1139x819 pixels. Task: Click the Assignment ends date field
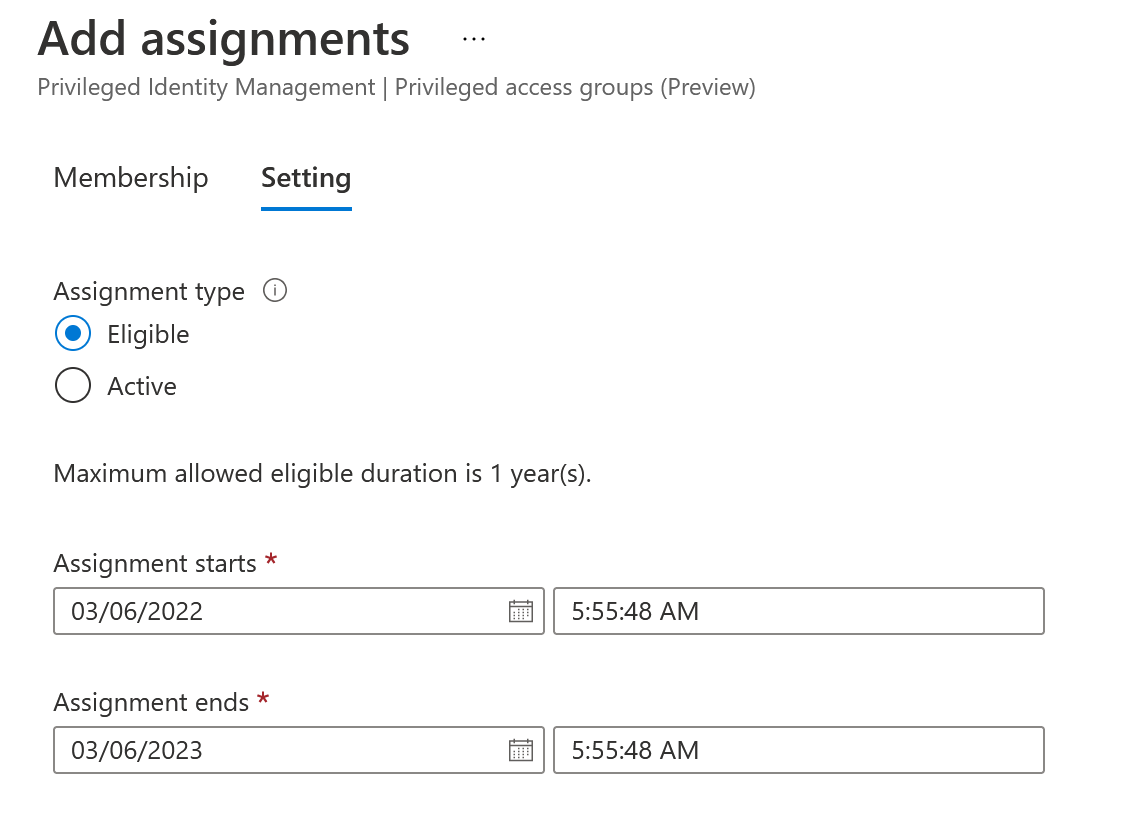coord(280,750)
